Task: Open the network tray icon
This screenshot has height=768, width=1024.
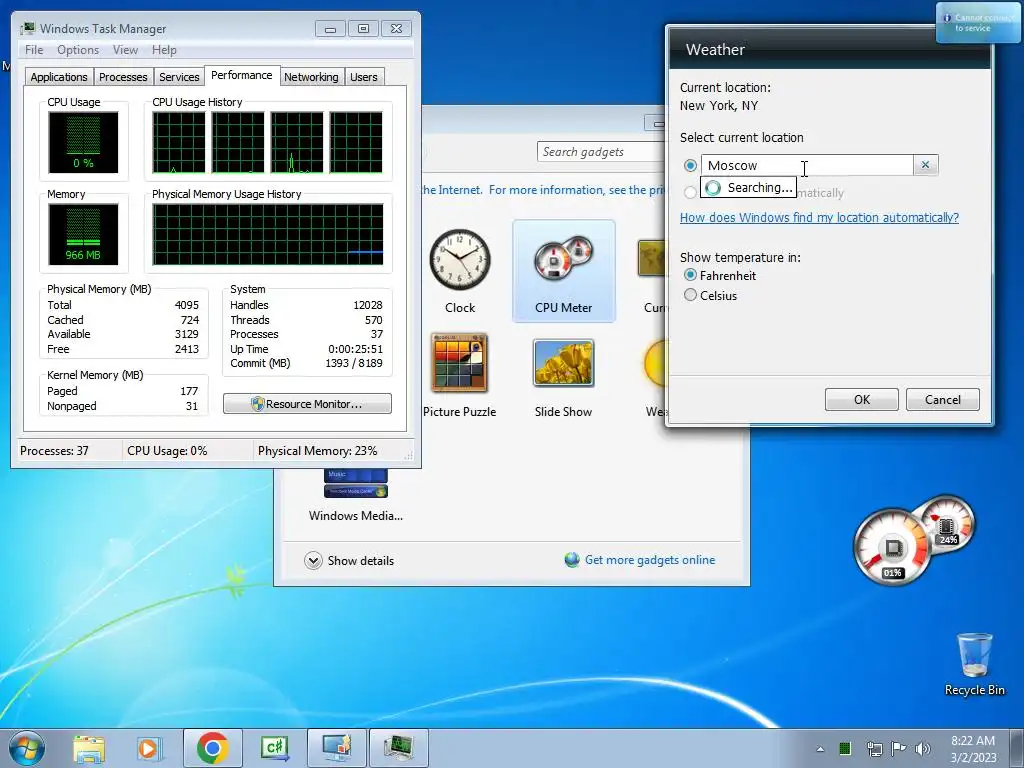Action: pos(874,748)
